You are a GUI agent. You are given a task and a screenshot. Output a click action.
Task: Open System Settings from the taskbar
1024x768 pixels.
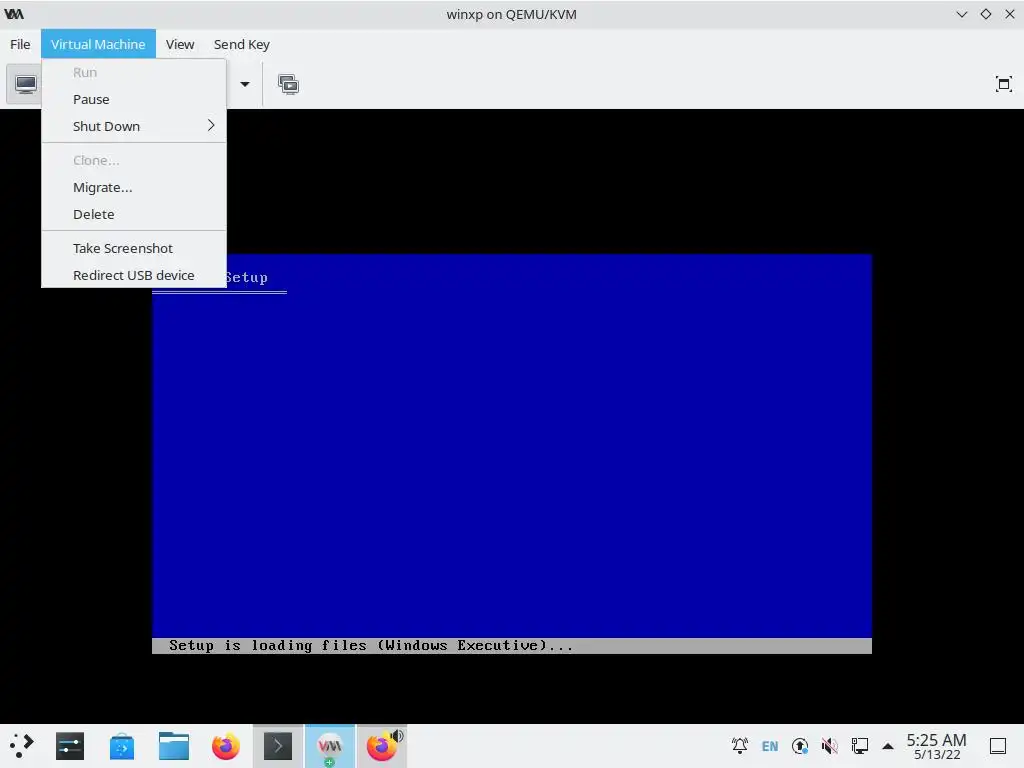point(70,746)
